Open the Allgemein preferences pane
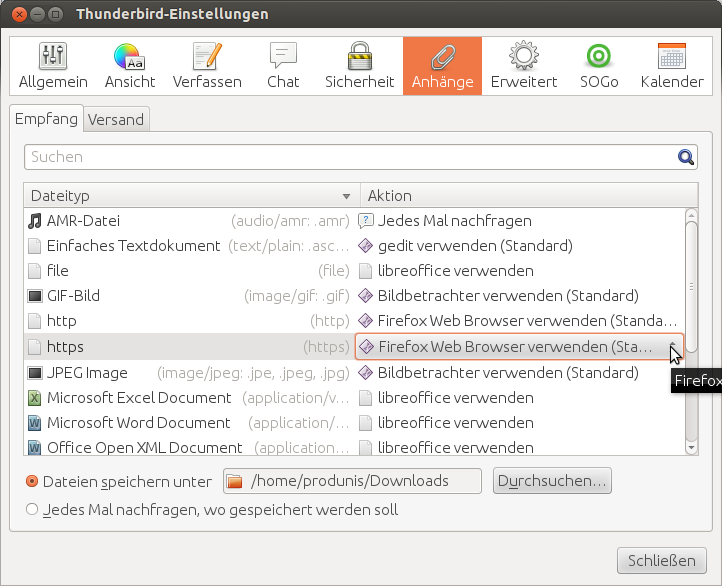Image resolution: width=722 pixels, height=586 pixels. (53, 66)
